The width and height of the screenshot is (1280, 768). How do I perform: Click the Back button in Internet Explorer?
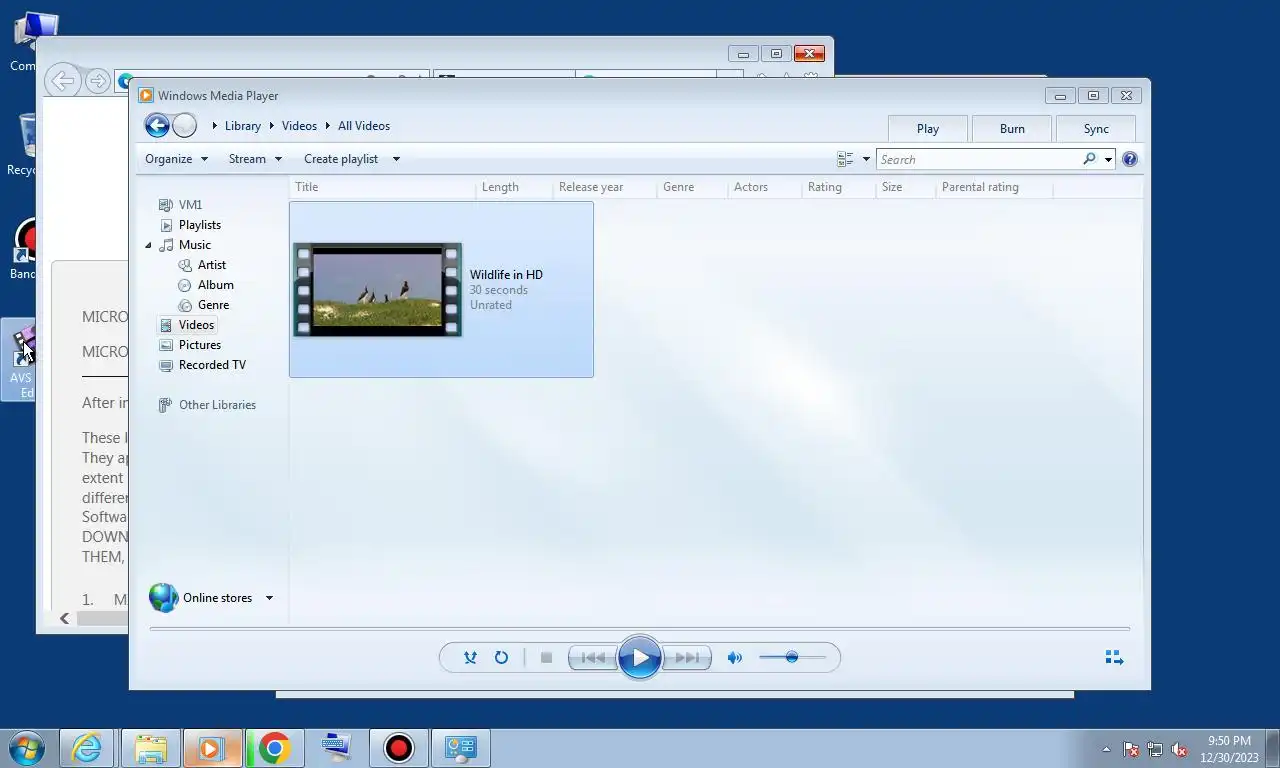pyautogui.click(x=62, y=81)
